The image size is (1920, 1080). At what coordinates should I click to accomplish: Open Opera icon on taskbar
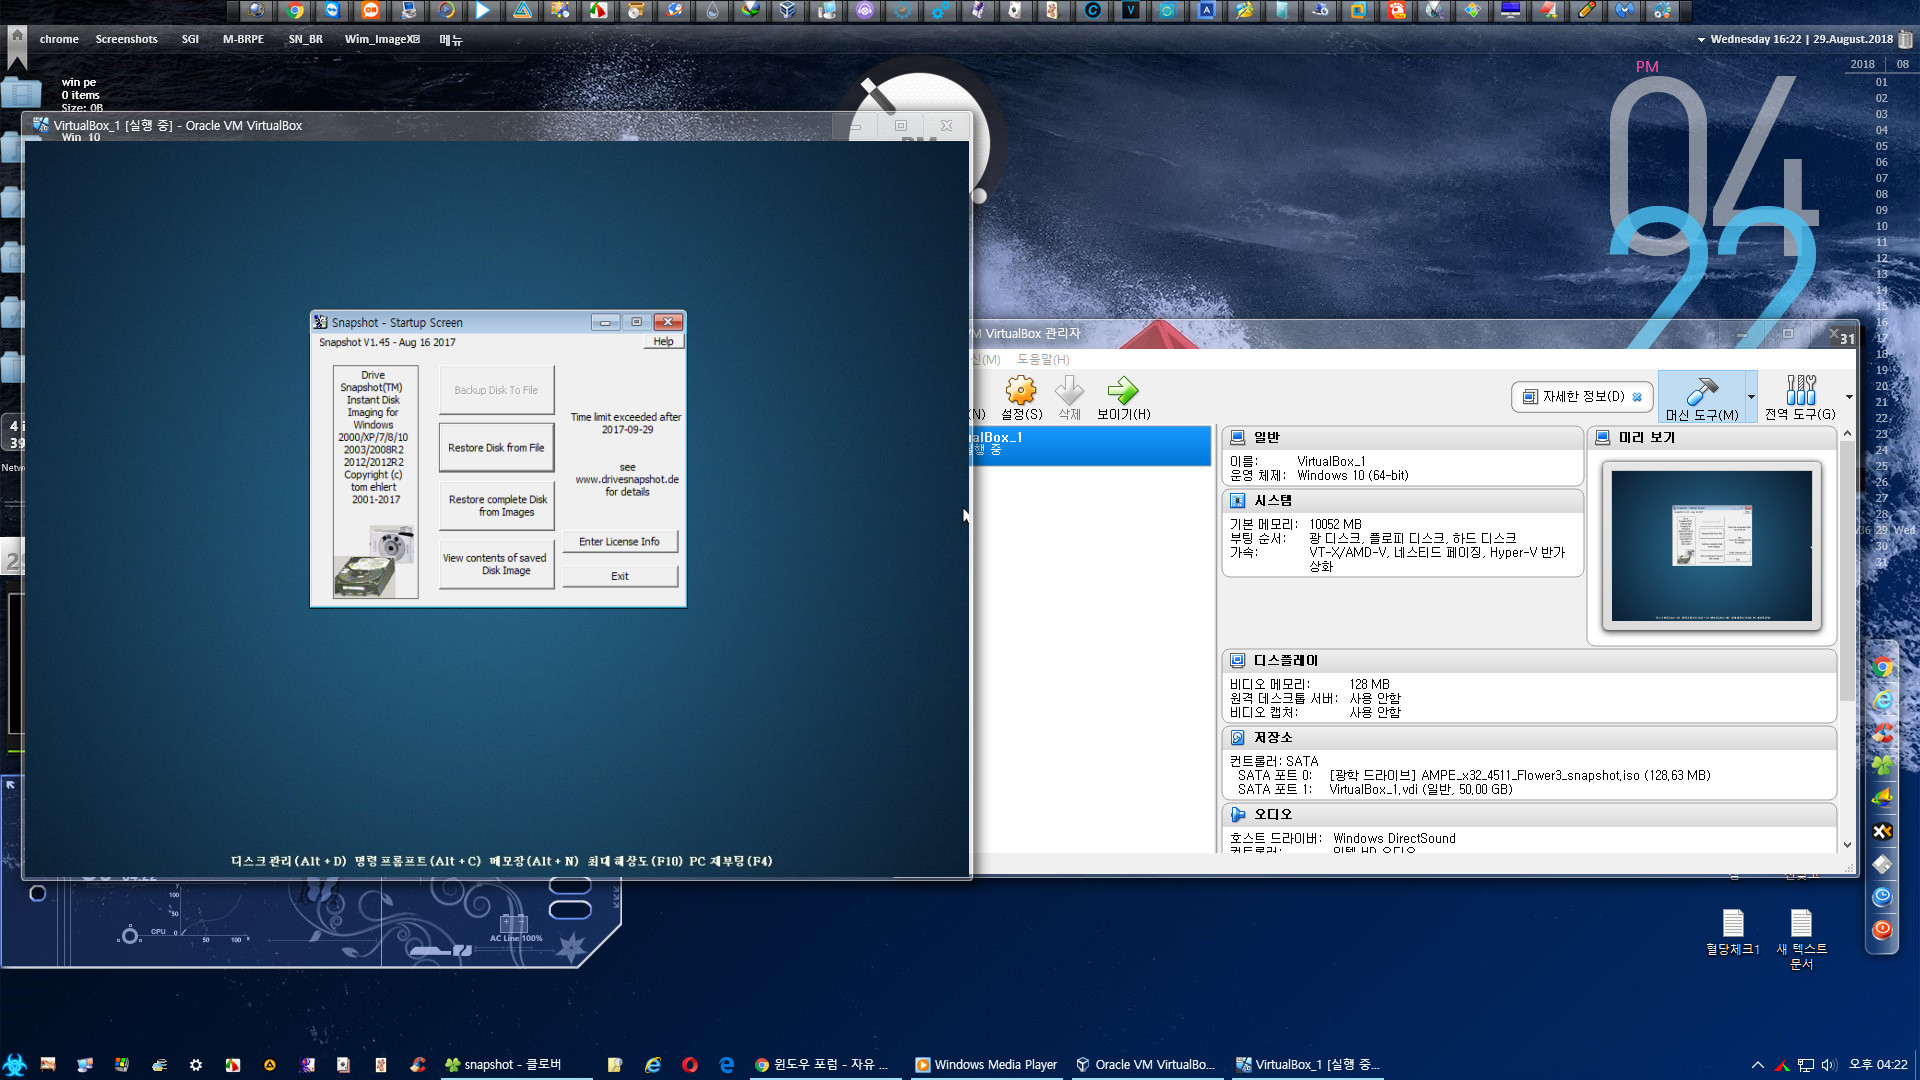point(690,1065)
